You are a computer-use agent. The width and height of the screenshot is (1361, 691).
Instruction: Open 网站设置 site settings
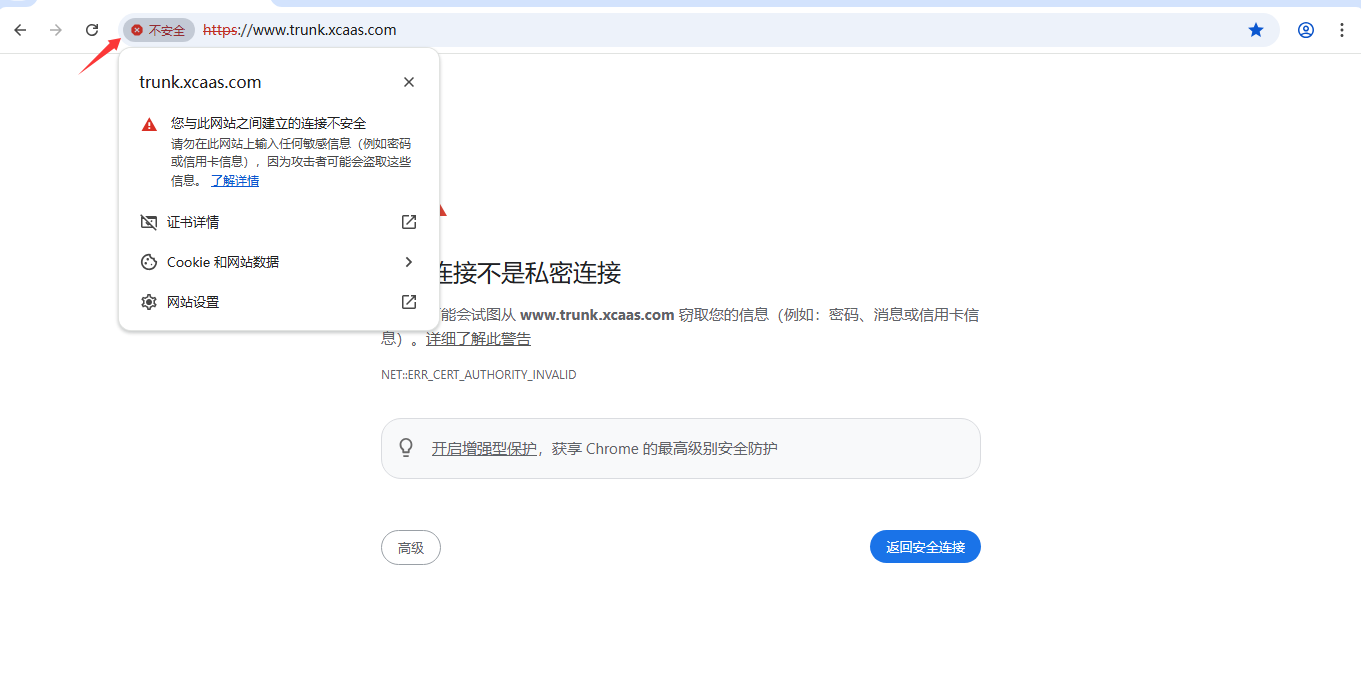193,302
